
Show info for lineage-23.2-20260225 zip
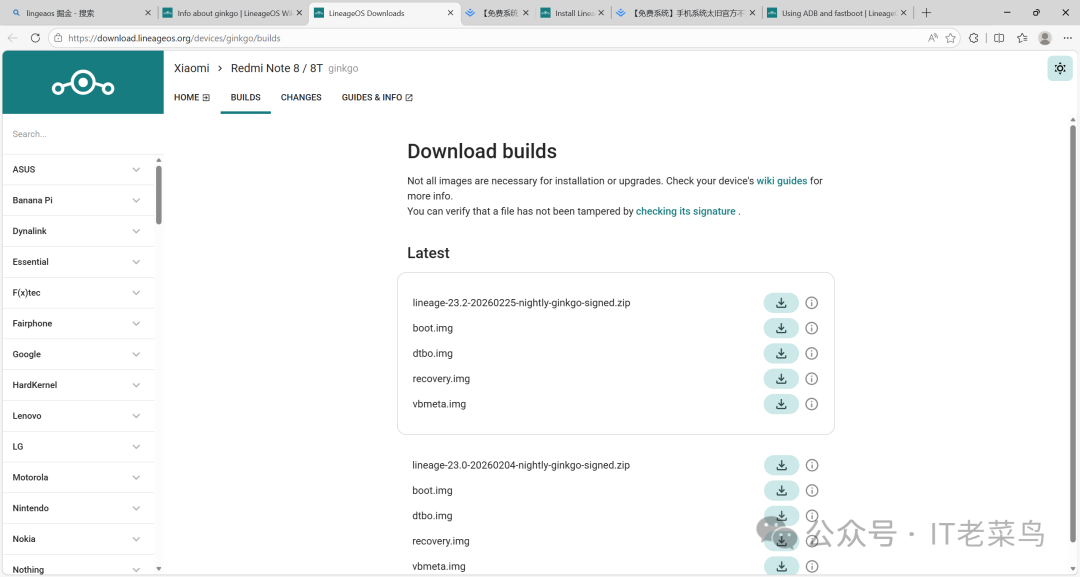click(x=812, y=303)
